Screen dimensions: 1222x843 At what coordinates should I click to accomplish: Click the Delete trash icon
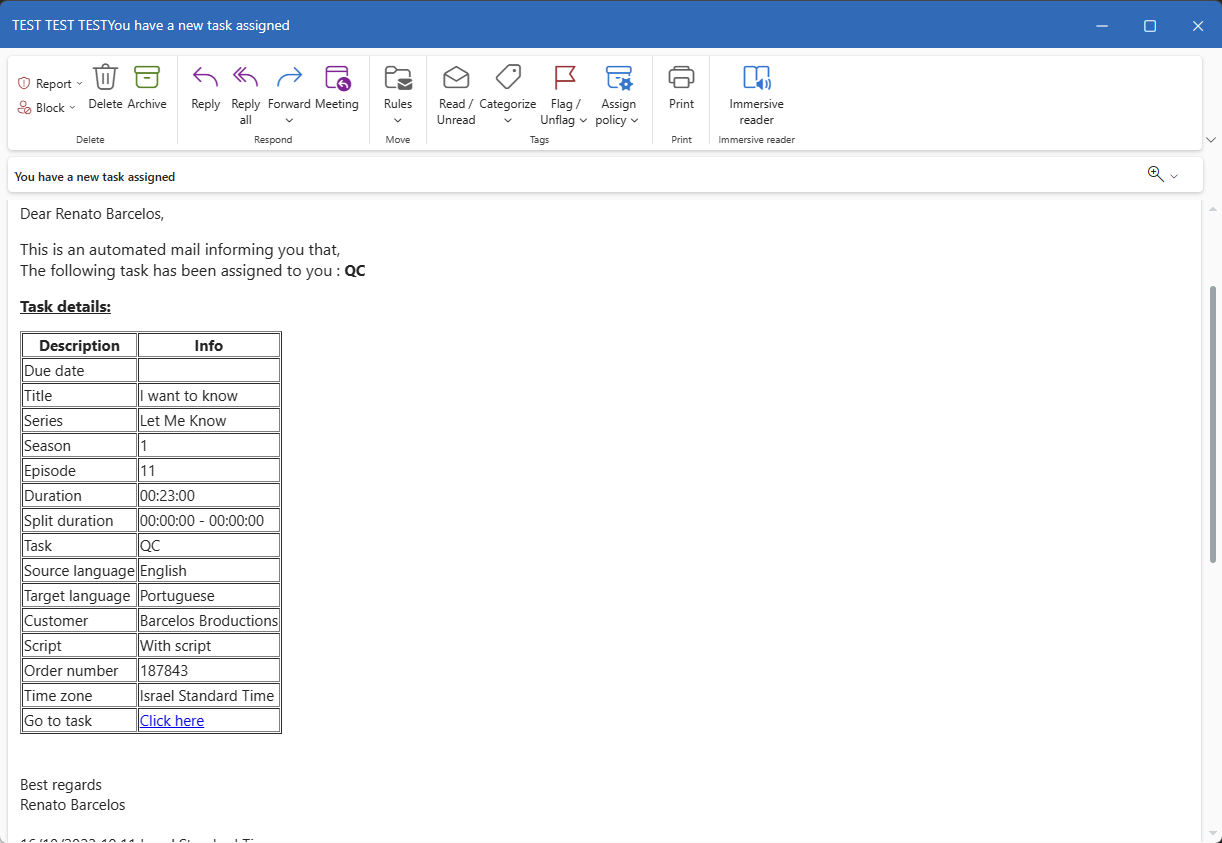point(105,78)
